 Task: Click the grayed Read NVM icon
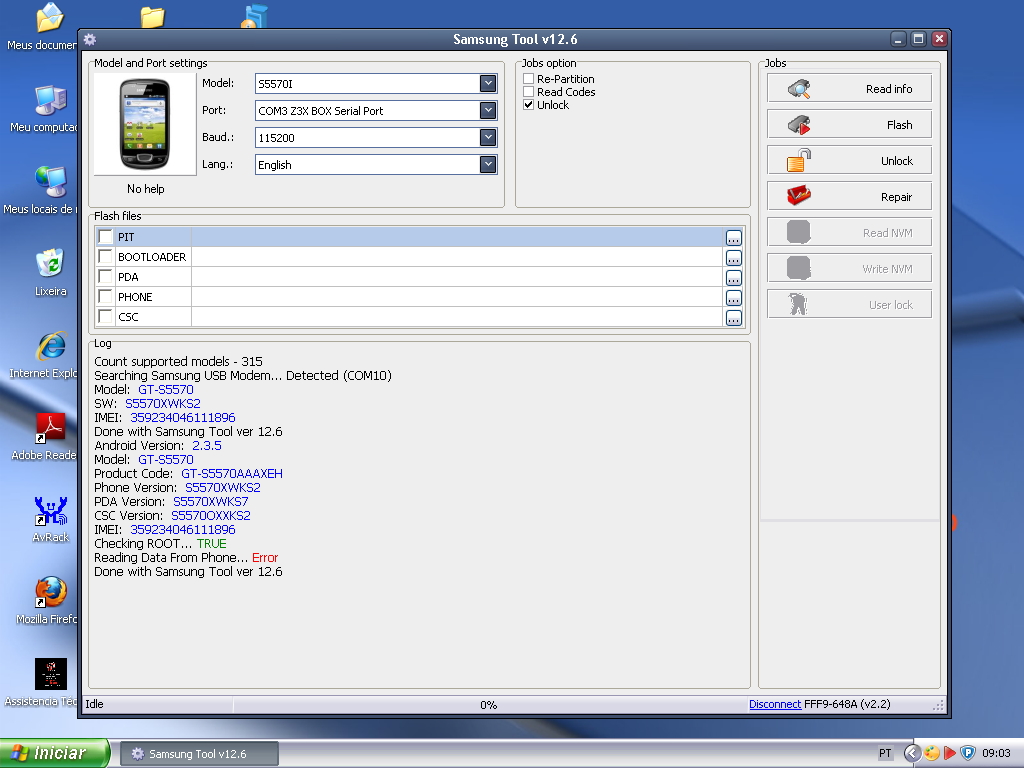tap(799, 232)
